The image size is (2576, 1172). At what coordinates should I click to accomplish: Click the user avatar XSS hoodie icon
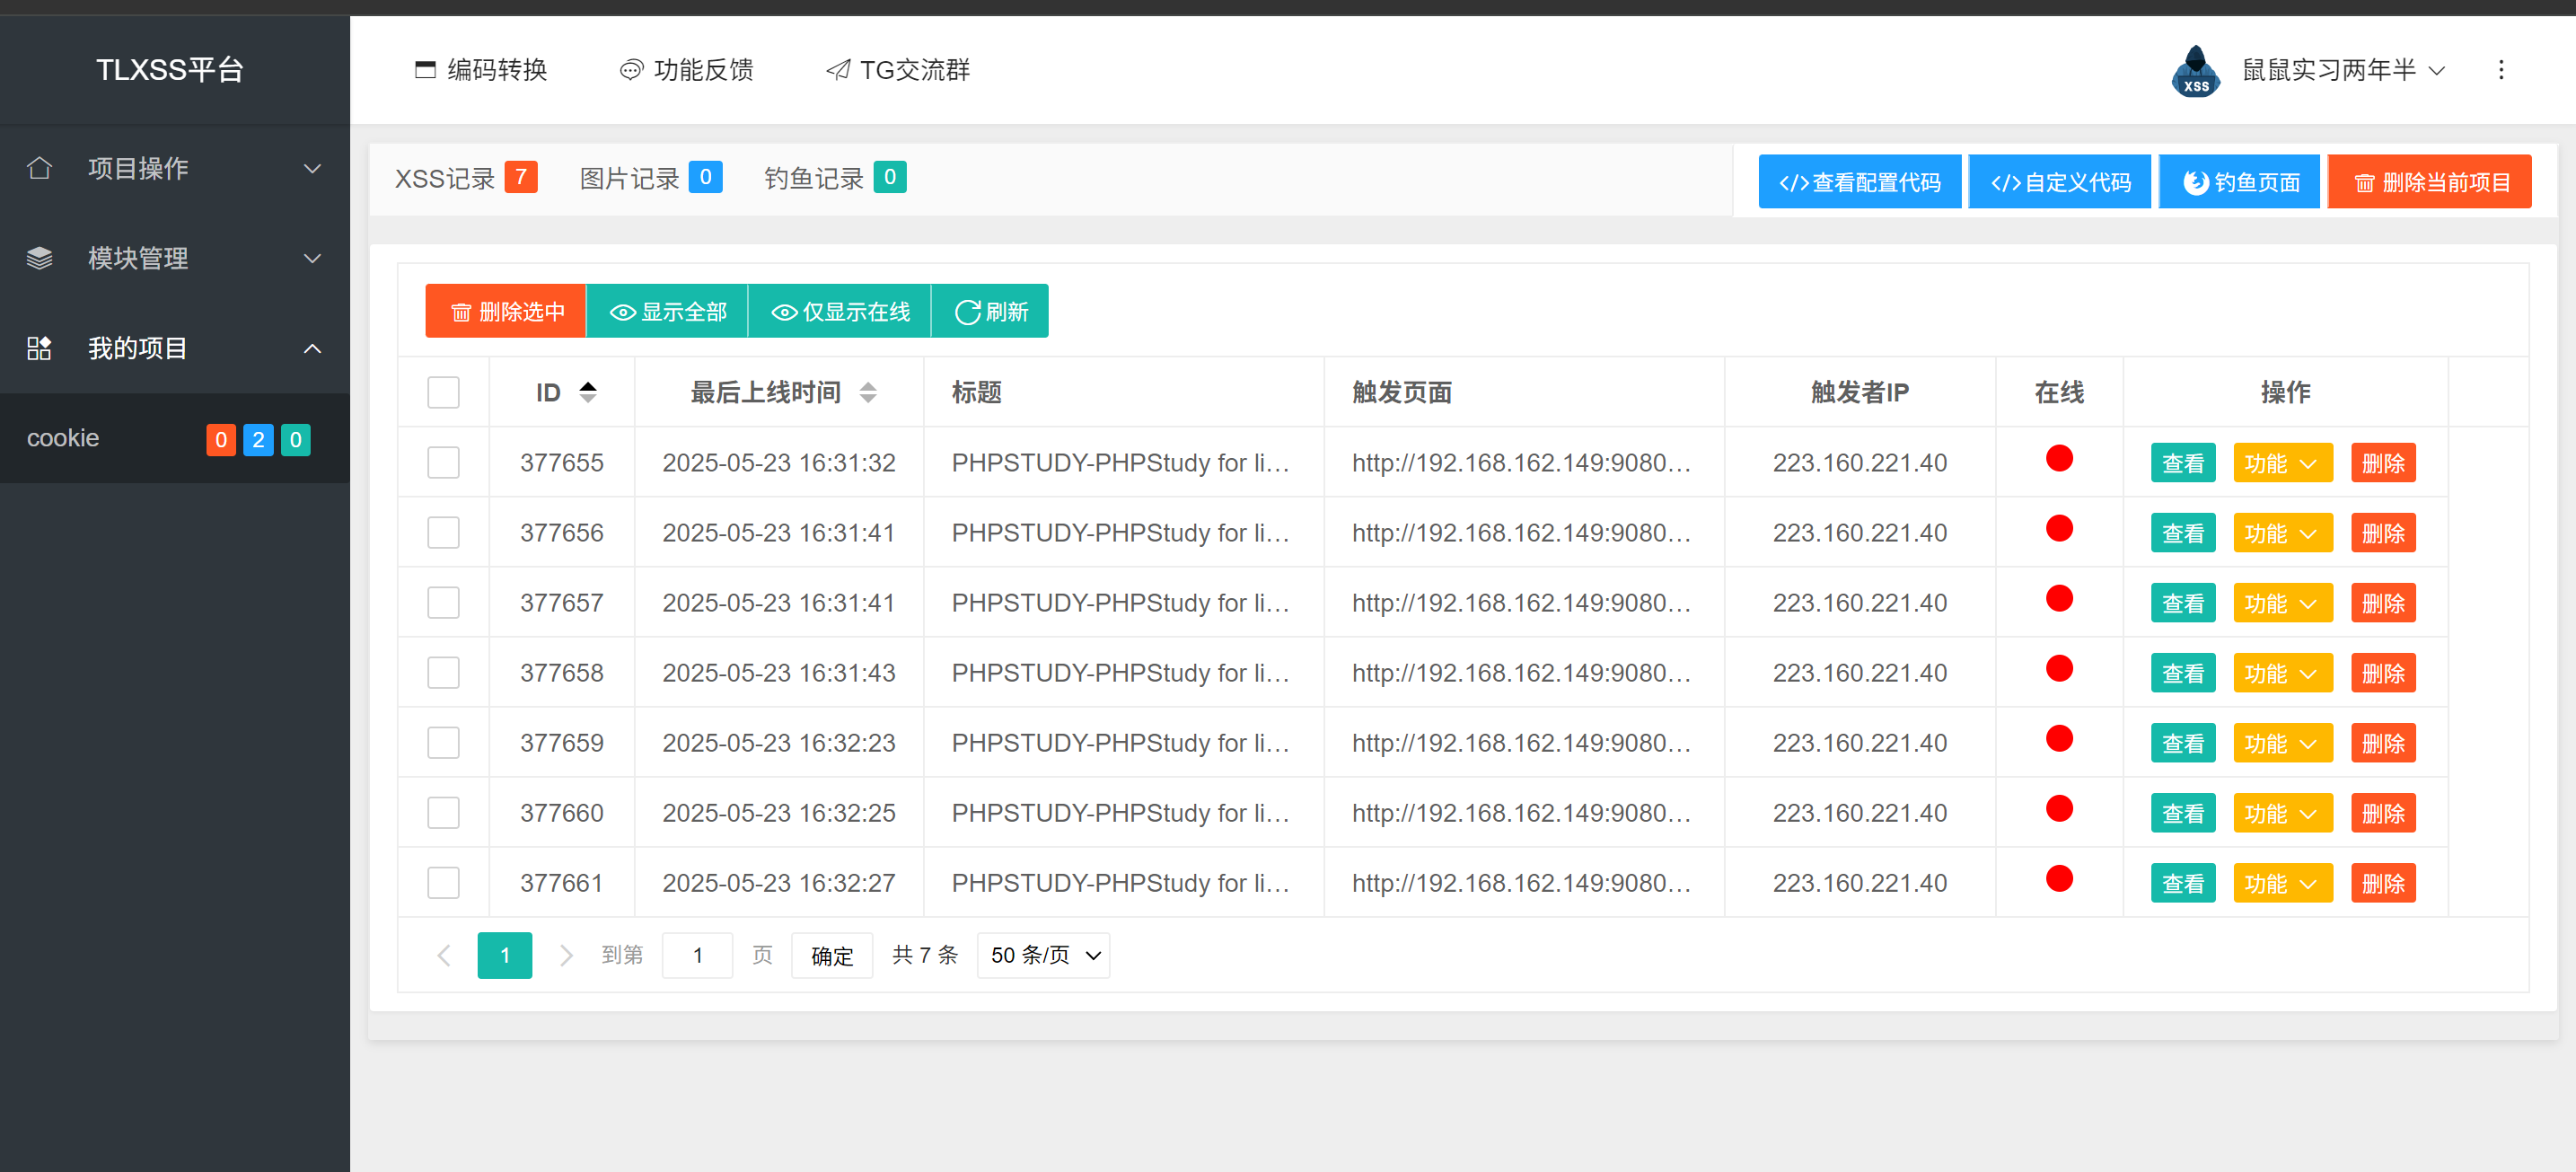2195,71
